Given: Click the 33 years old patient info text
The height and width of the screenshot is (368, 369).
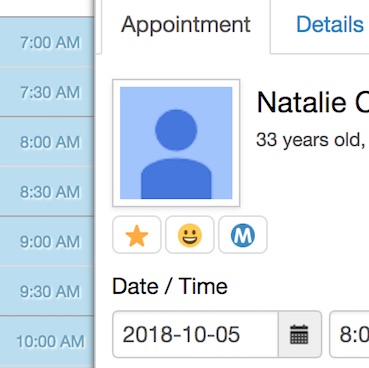Looking at the screenshot, I should pos(311,140).
